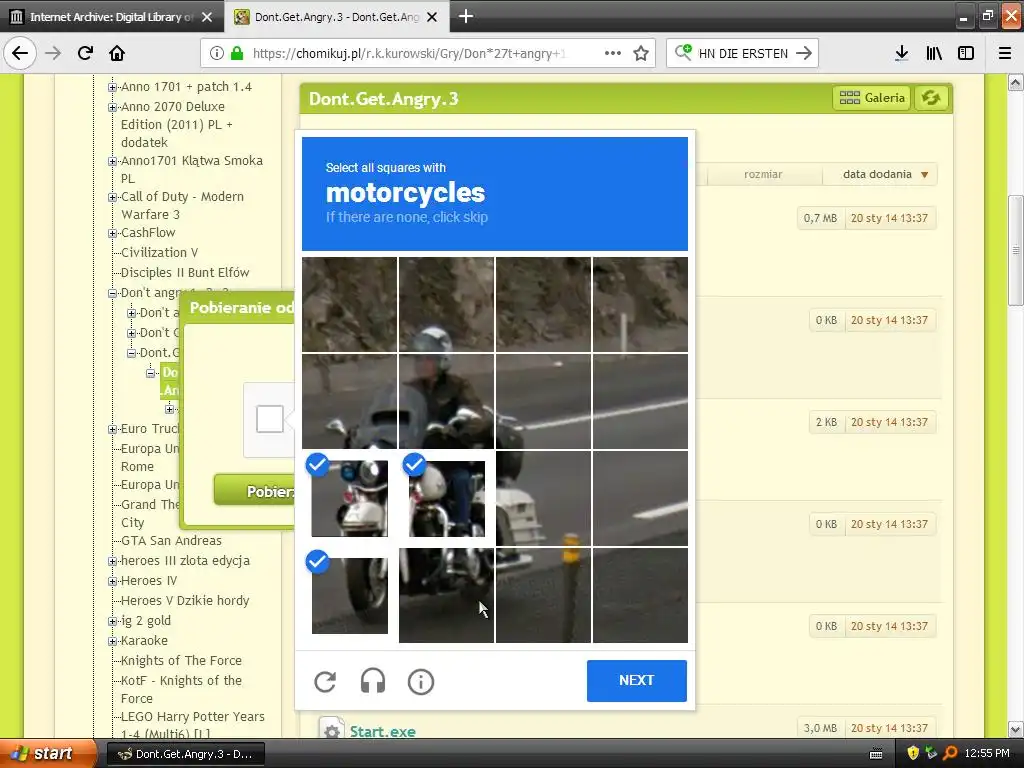Image resolution: width=1024 pixels, height=768 pixels.
Task: Expand Anno 2070 Deluxe Edition folder
Action: point(112,107)
